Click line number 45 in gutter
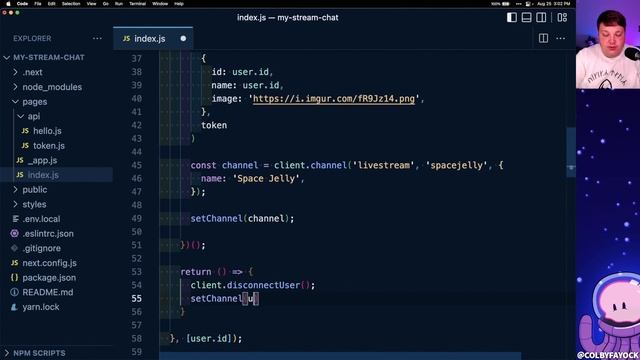 click(x=137, y=165)
